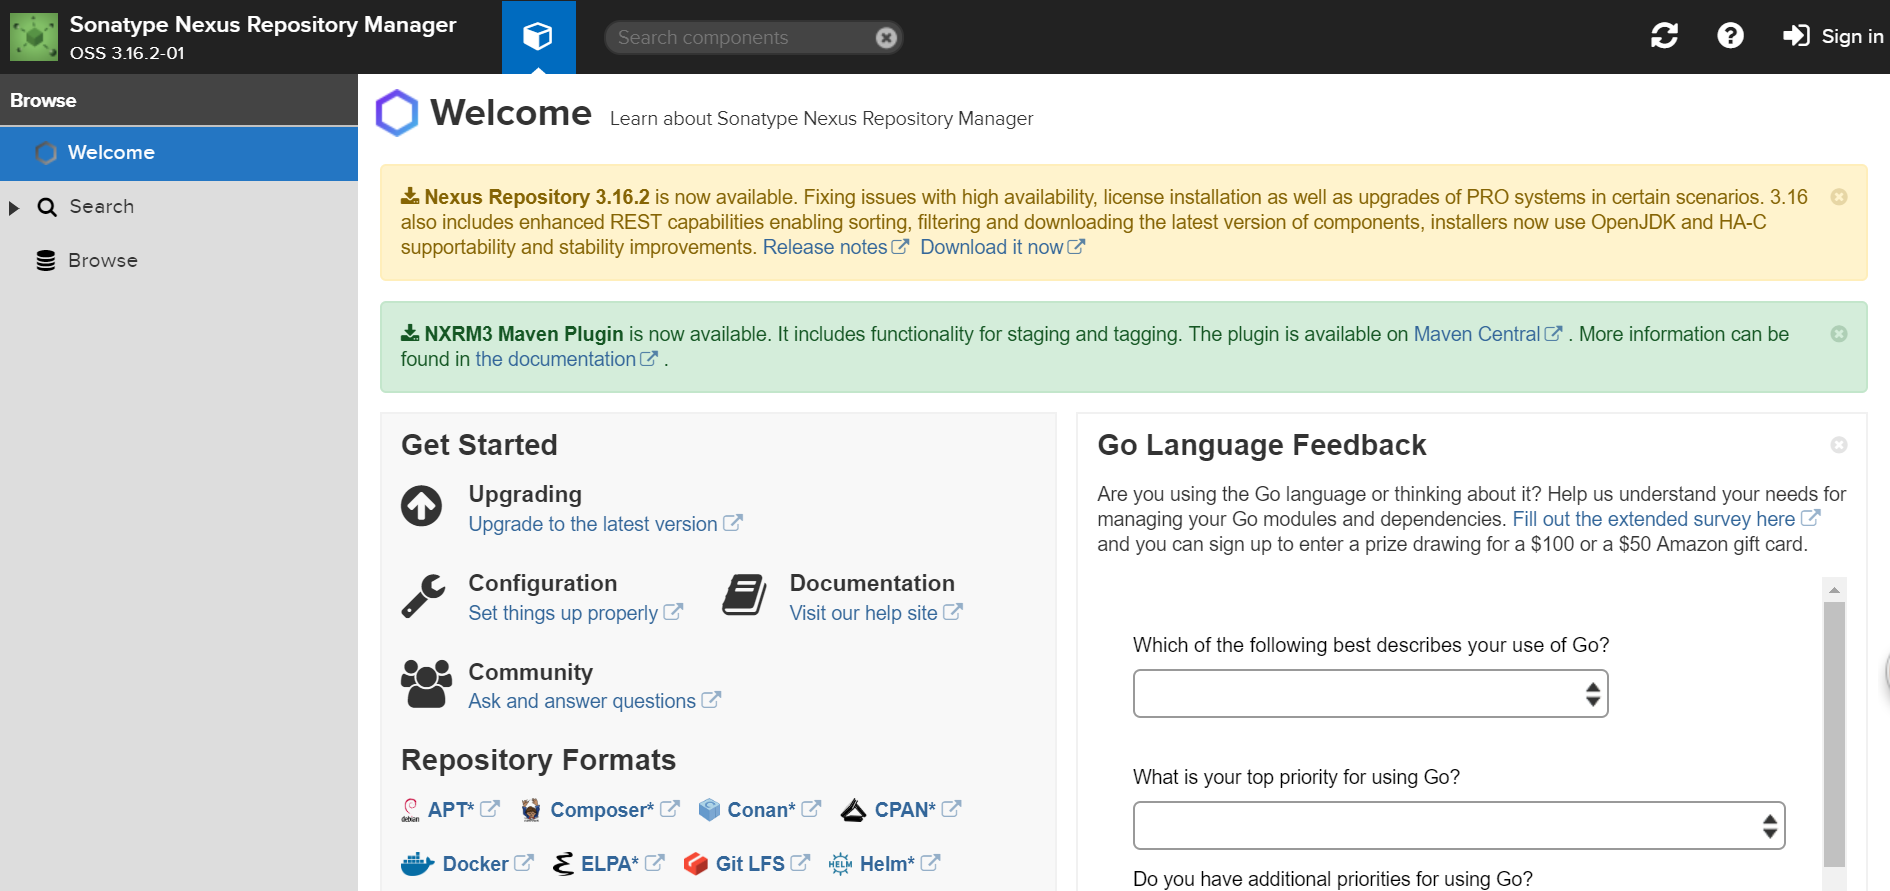Dismiss the NXRM3 Maven Plugin notice
The height and width of the screenshot is (891, 1890).
click(x=1839, y=334)
